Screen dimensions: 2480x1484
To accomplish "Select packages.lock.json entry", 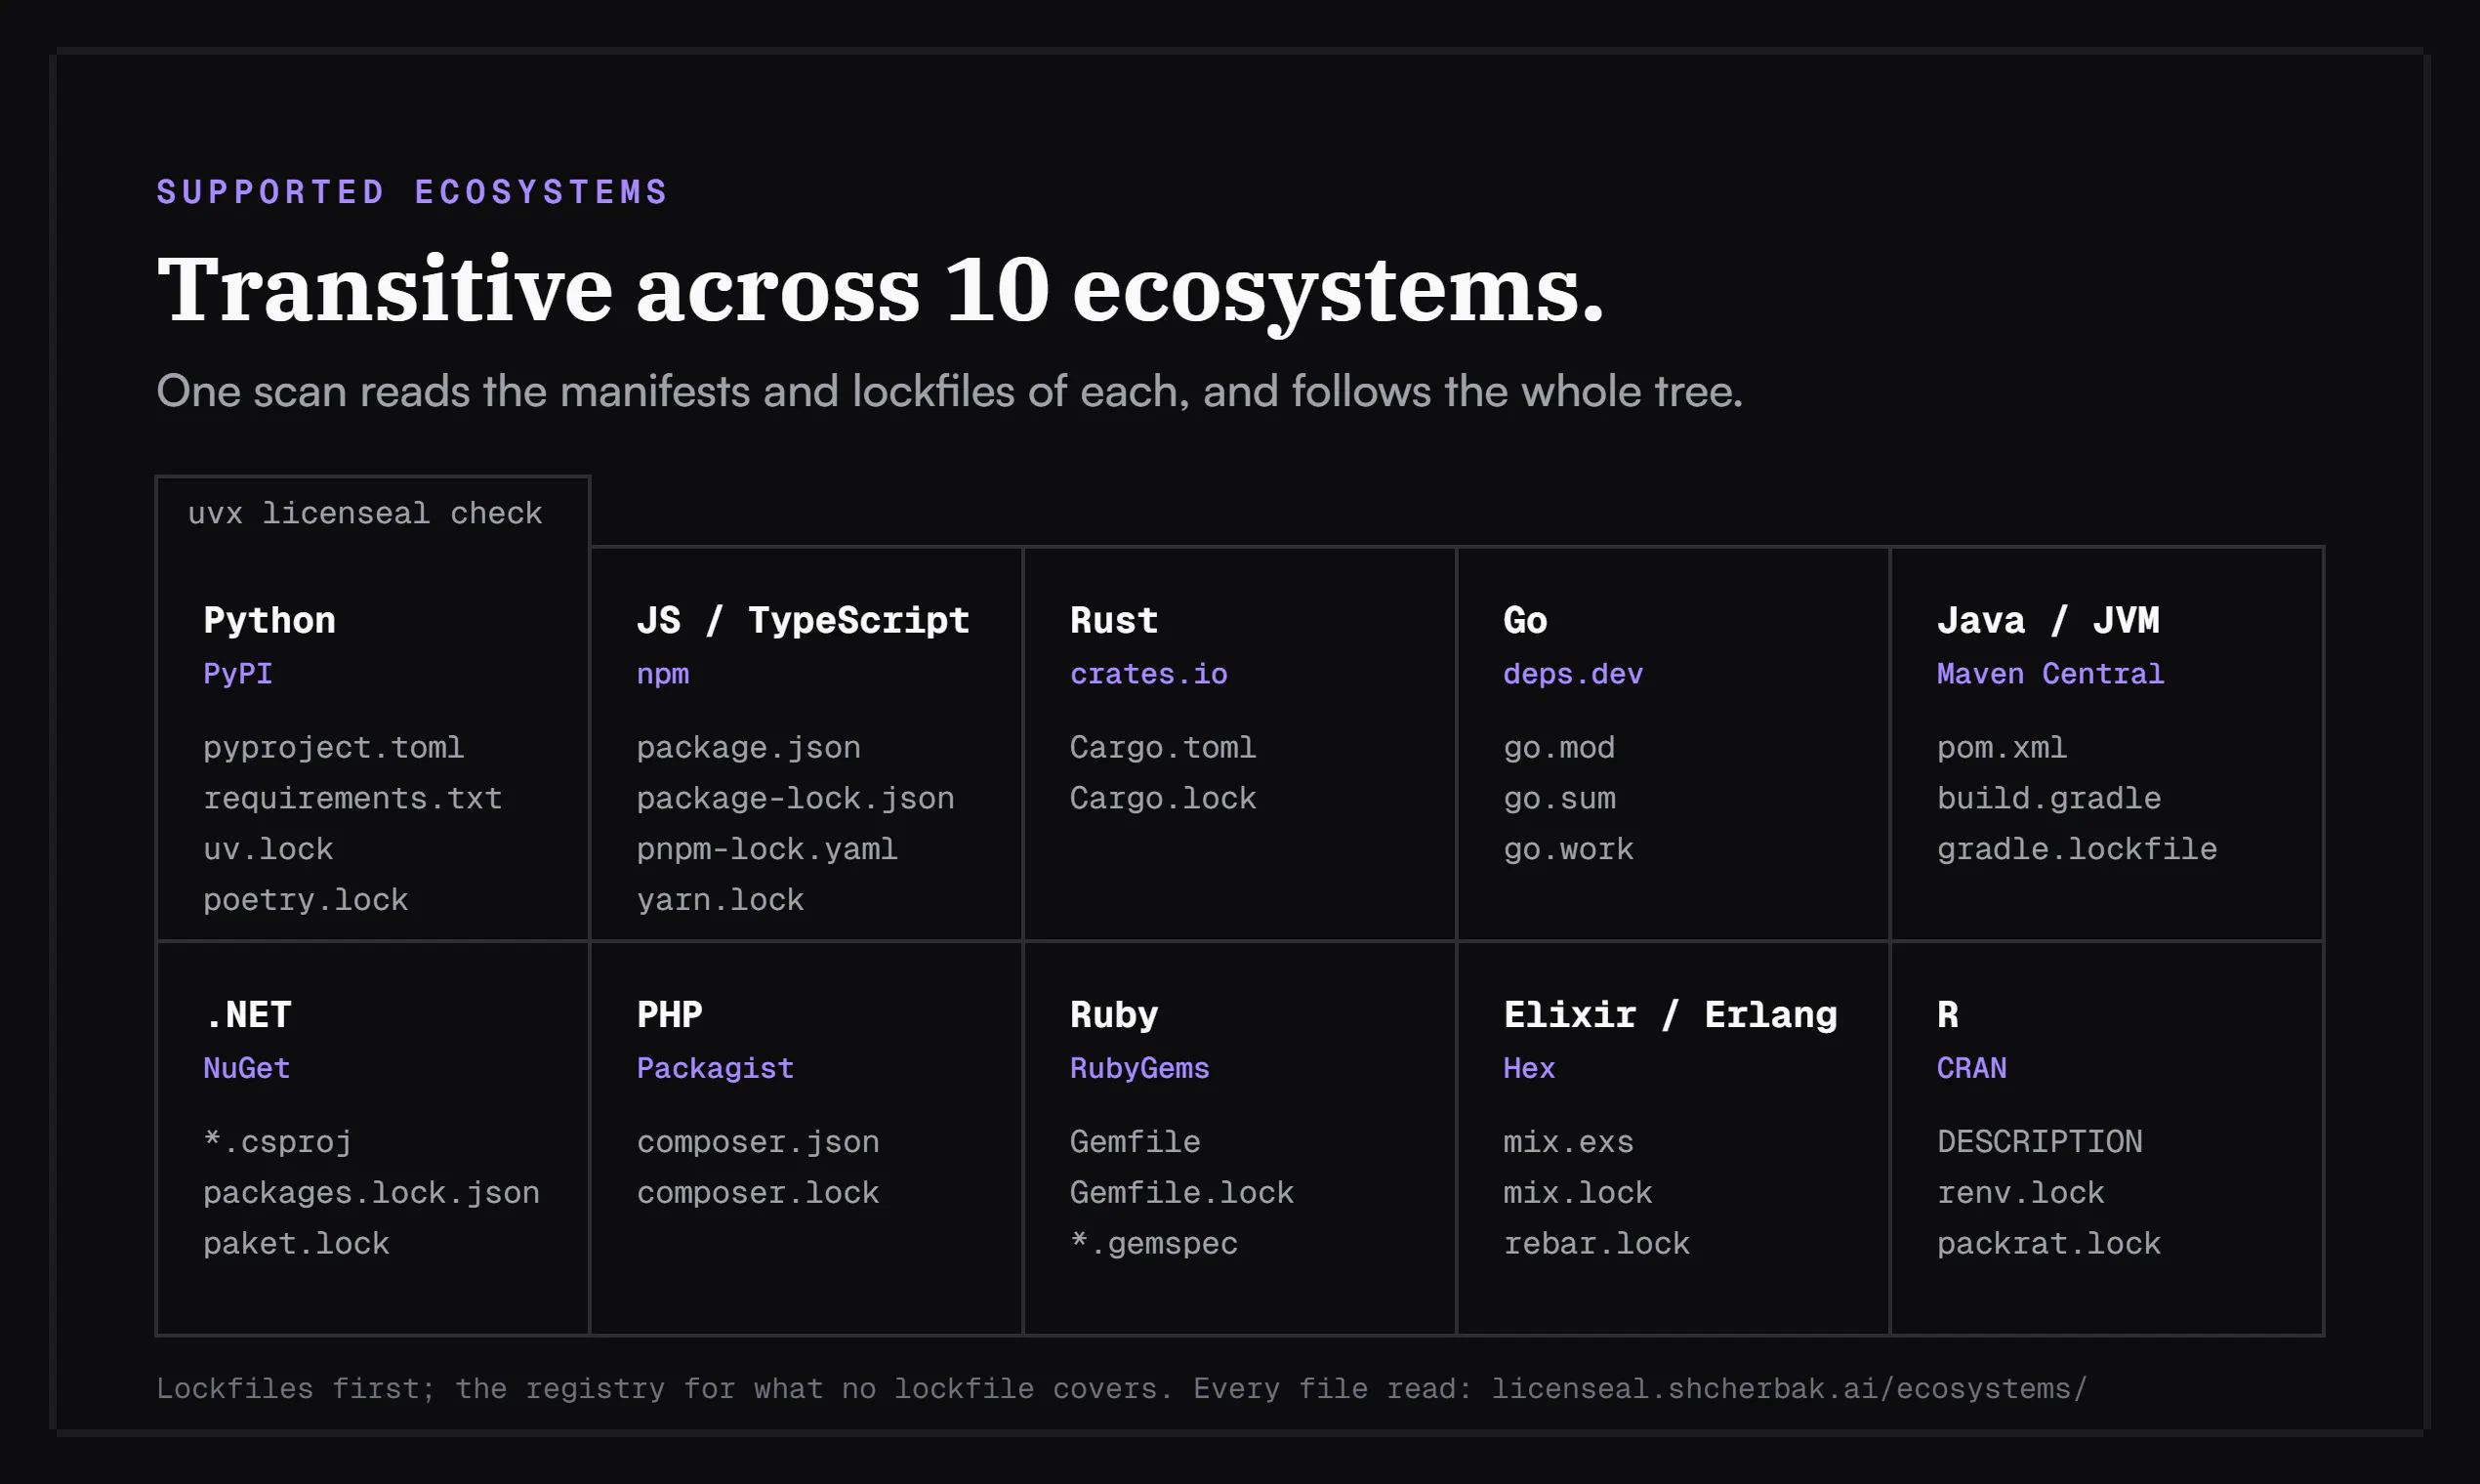I will point(371,1192).
